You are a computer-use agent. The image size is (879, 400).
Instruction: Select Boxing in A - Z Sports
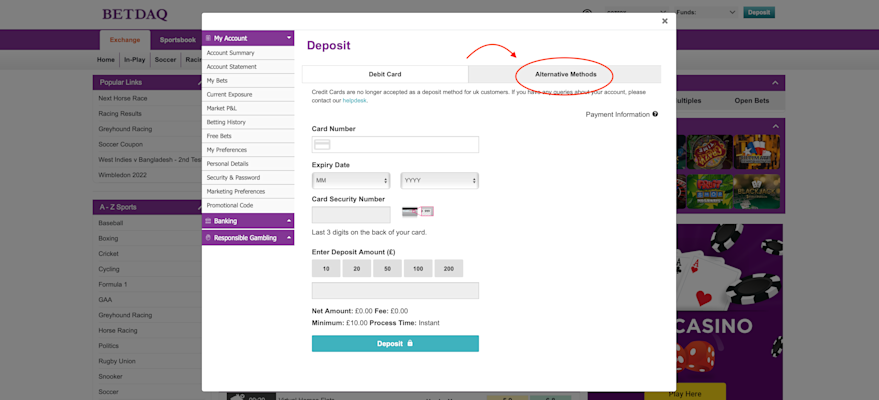click(108, 239)
